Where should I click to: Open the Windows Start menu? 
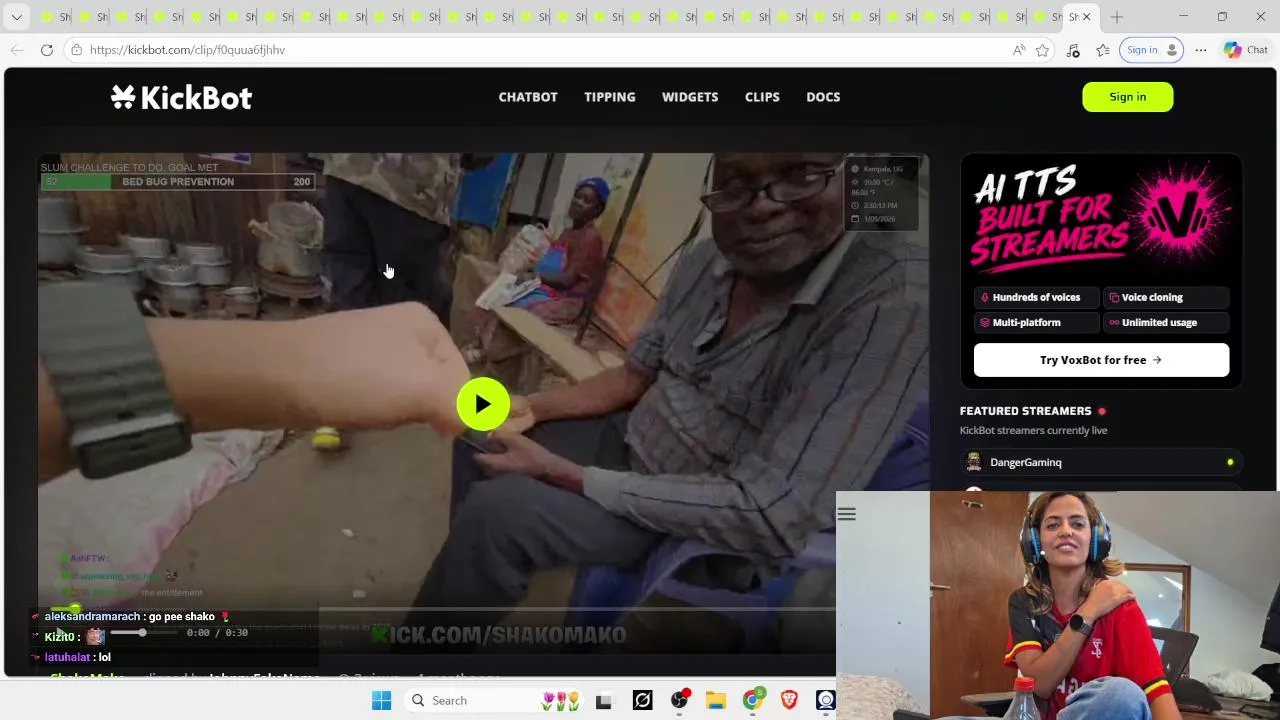(x=381, y=700)
